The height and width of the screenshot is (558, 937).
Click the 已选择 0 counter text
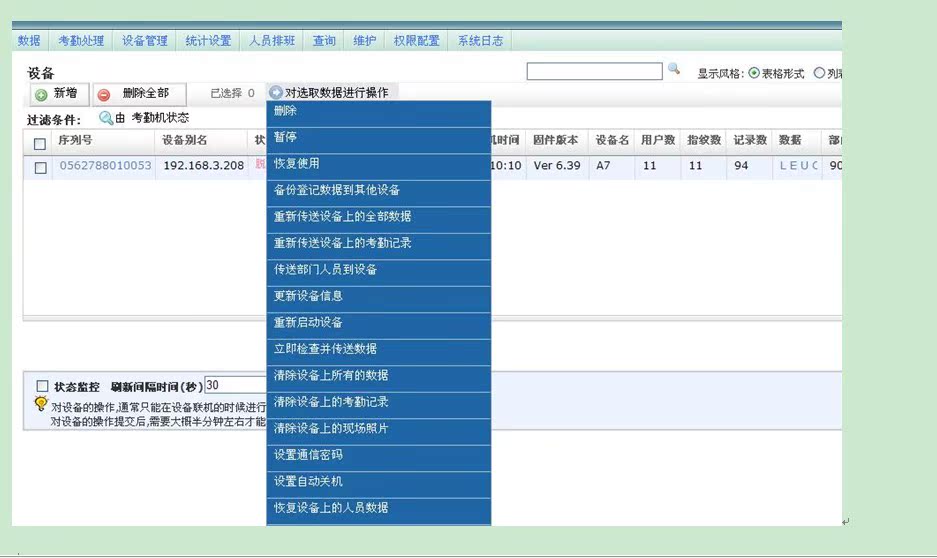232,93
